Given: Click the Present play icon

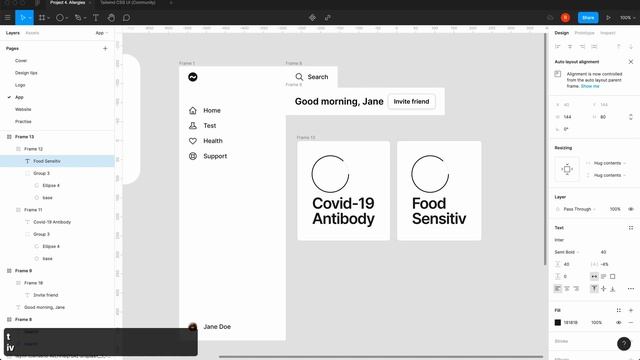Looking at the screenshot, I should point(608,18).
